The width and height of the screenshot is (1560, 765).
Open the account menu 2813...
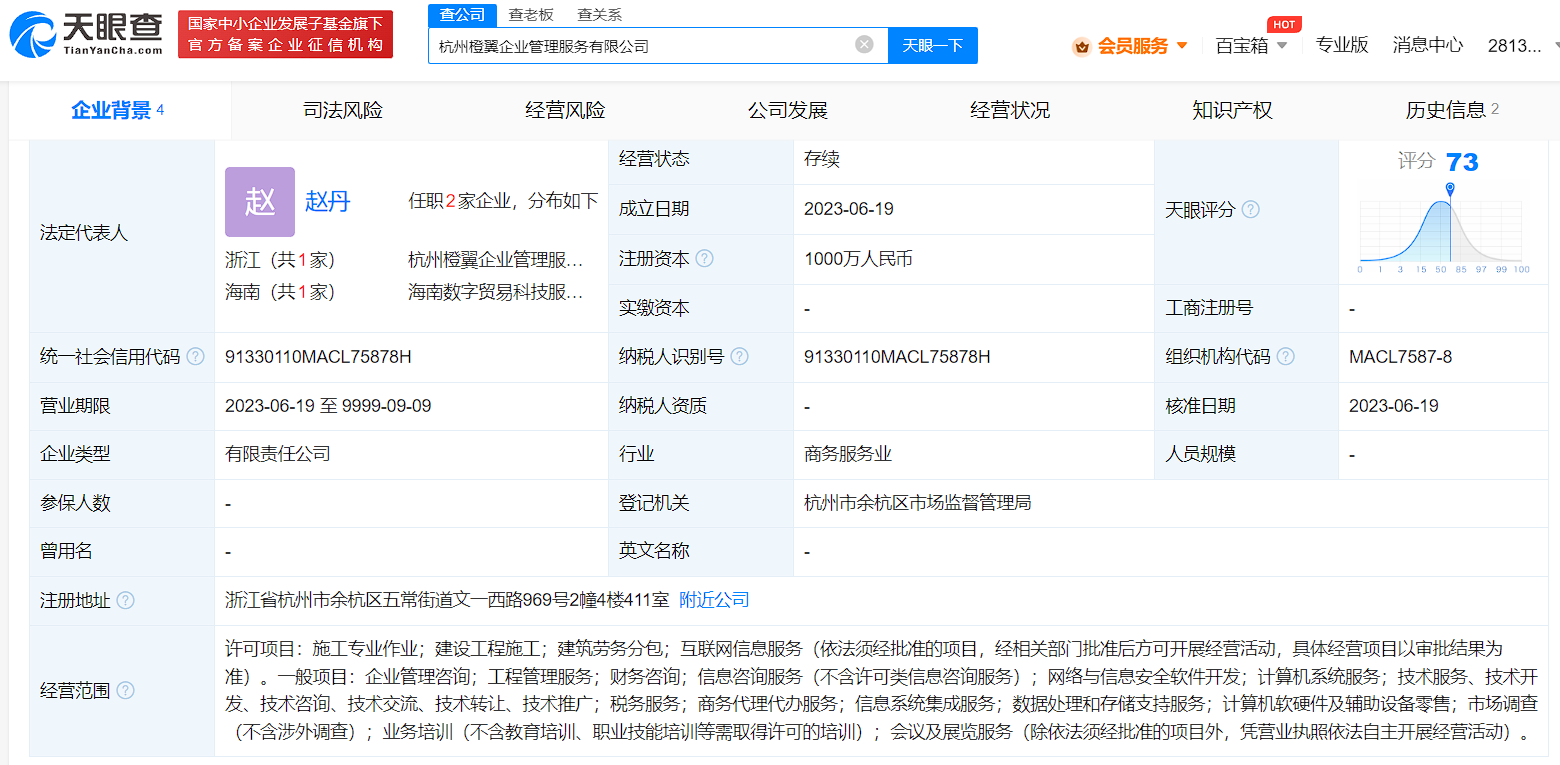[x=1514, y=45]
